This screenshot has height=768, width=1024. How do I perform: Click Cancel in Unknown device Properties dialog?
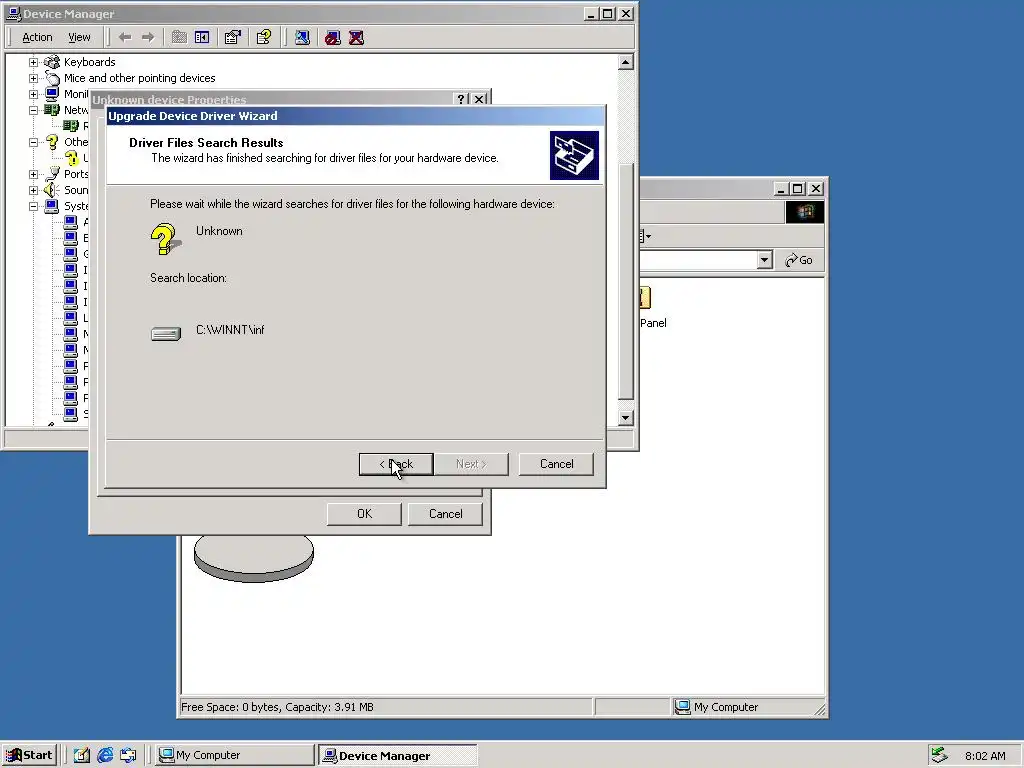[x=445, y=514]
